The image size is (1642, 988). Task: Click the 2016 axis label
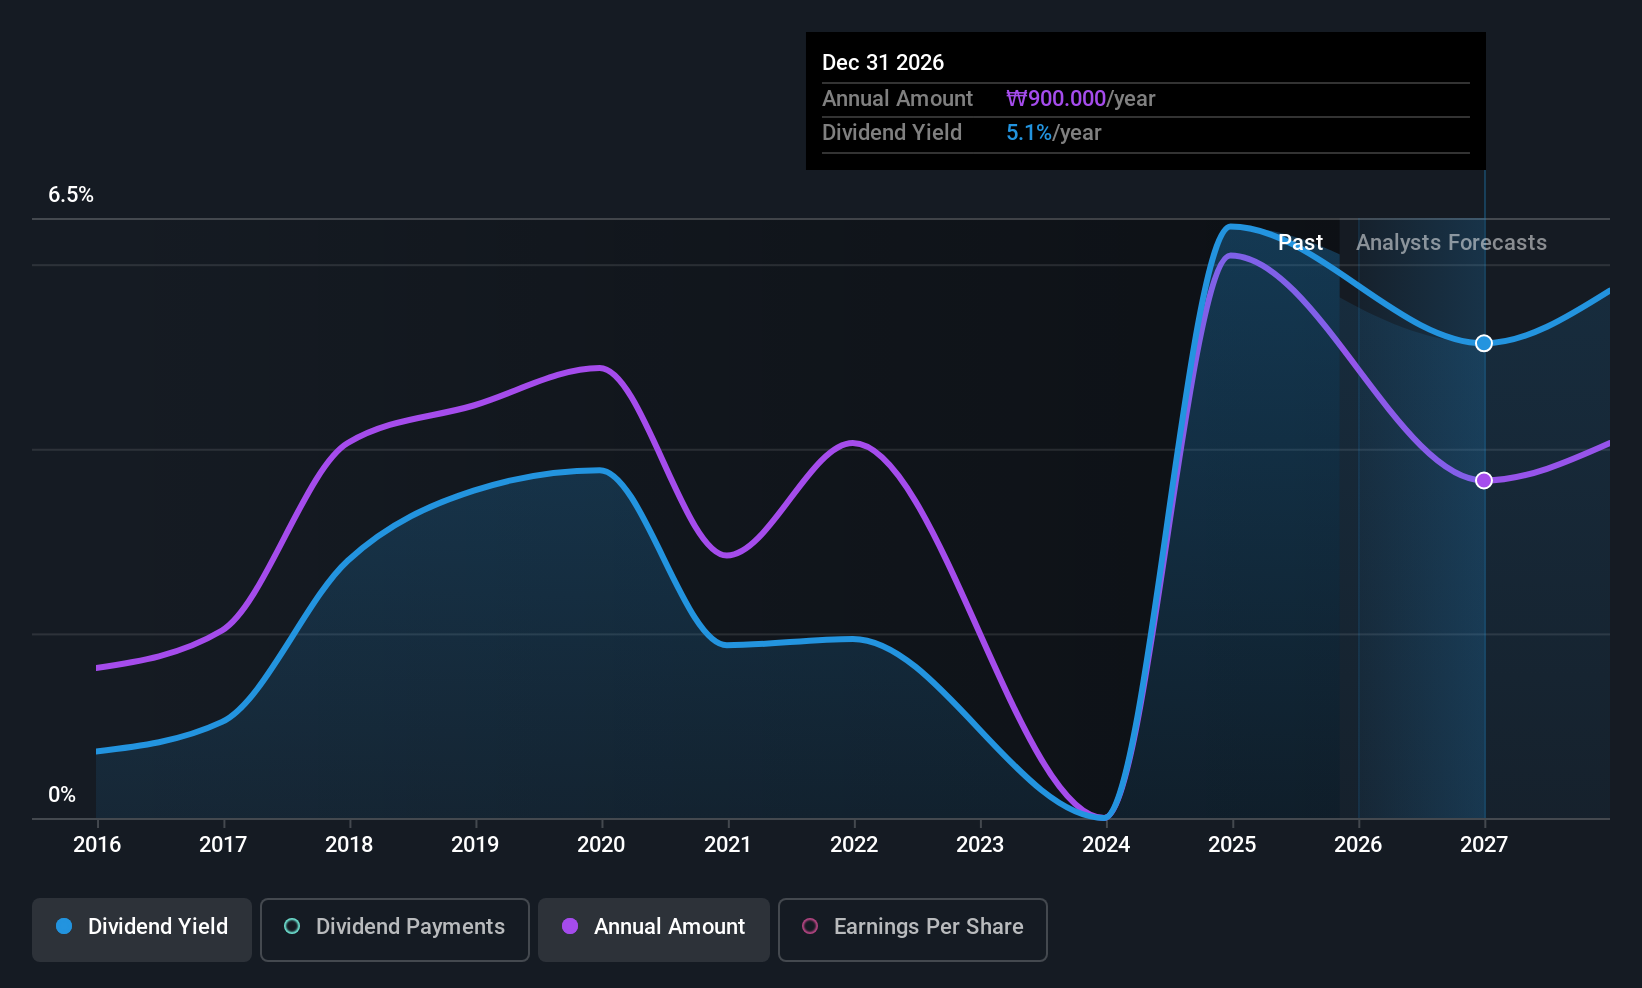click(97, 845)
